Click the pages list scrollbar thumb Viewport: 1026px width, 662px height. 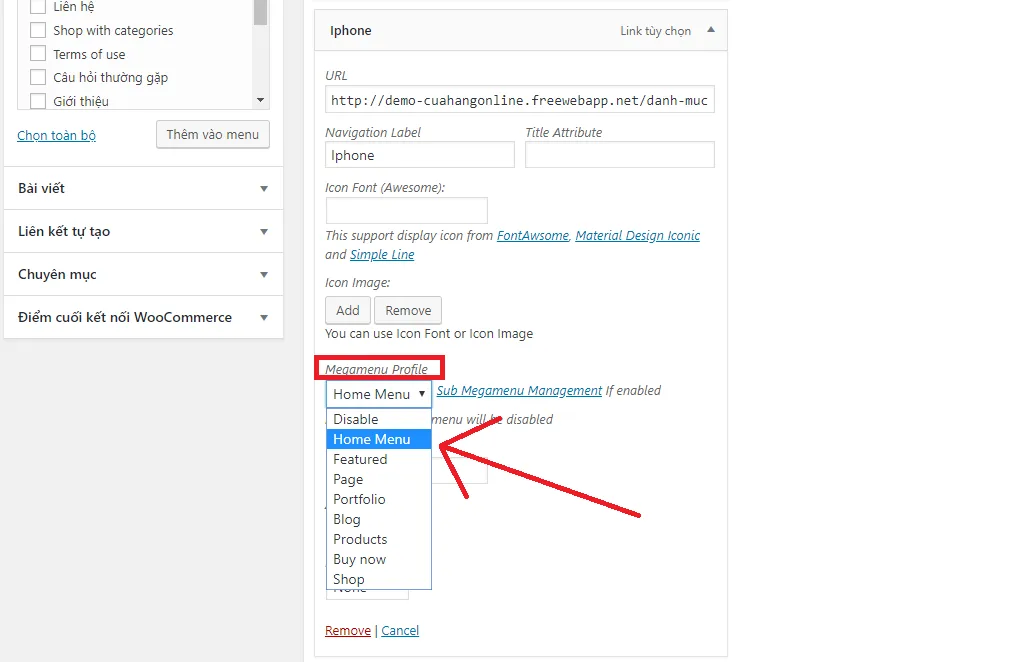(260, 12)
